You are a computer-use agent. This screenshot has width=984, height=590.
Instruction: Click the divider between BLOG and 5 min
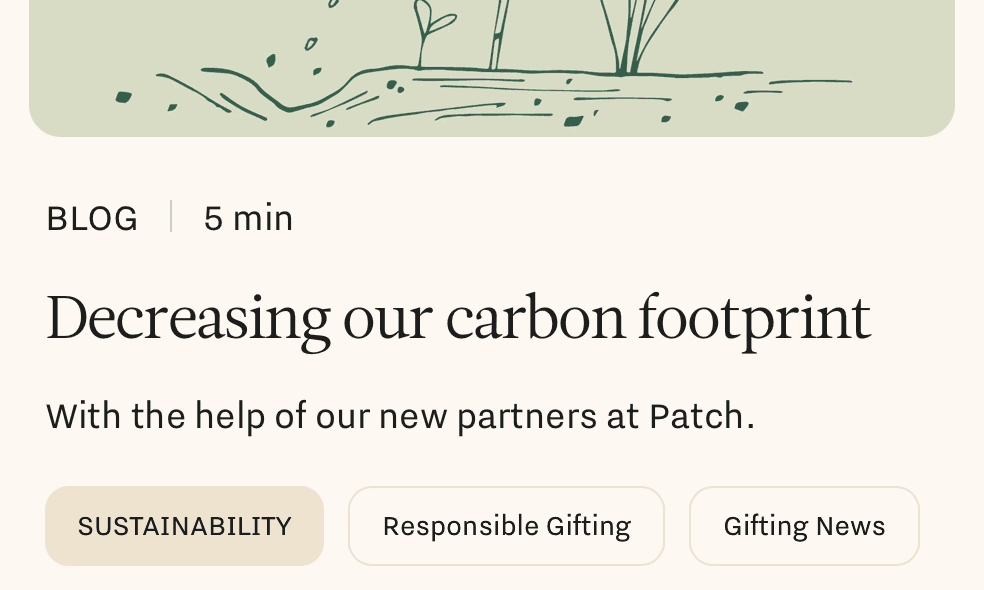click(171, 217)
